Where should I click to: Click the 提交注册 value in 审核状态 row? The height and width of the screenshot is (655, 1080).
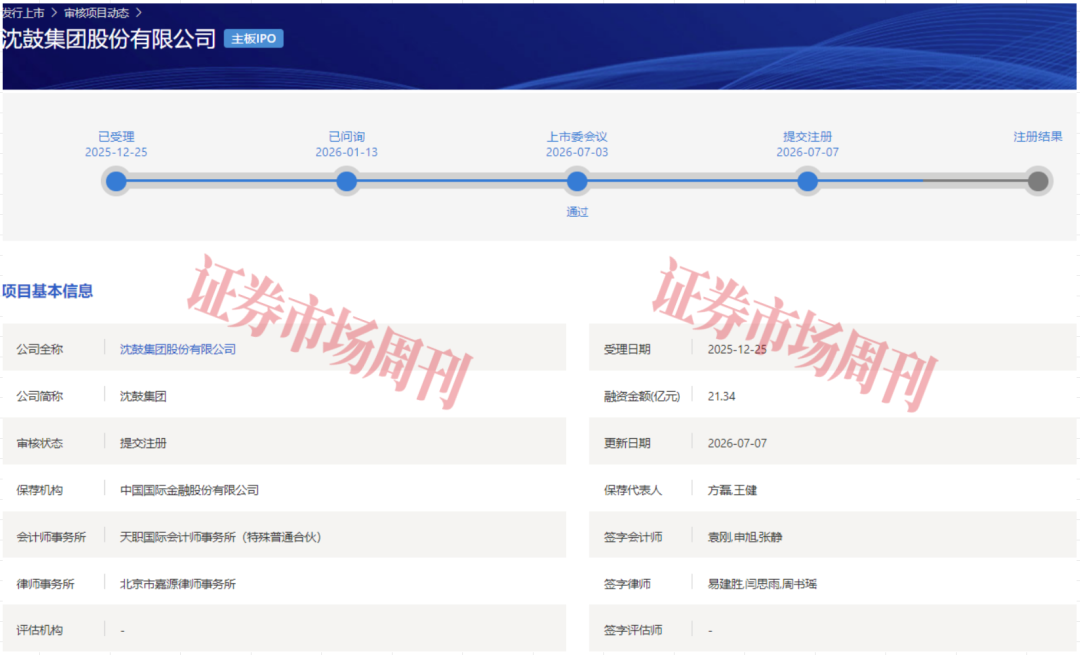tap(143, 443)
